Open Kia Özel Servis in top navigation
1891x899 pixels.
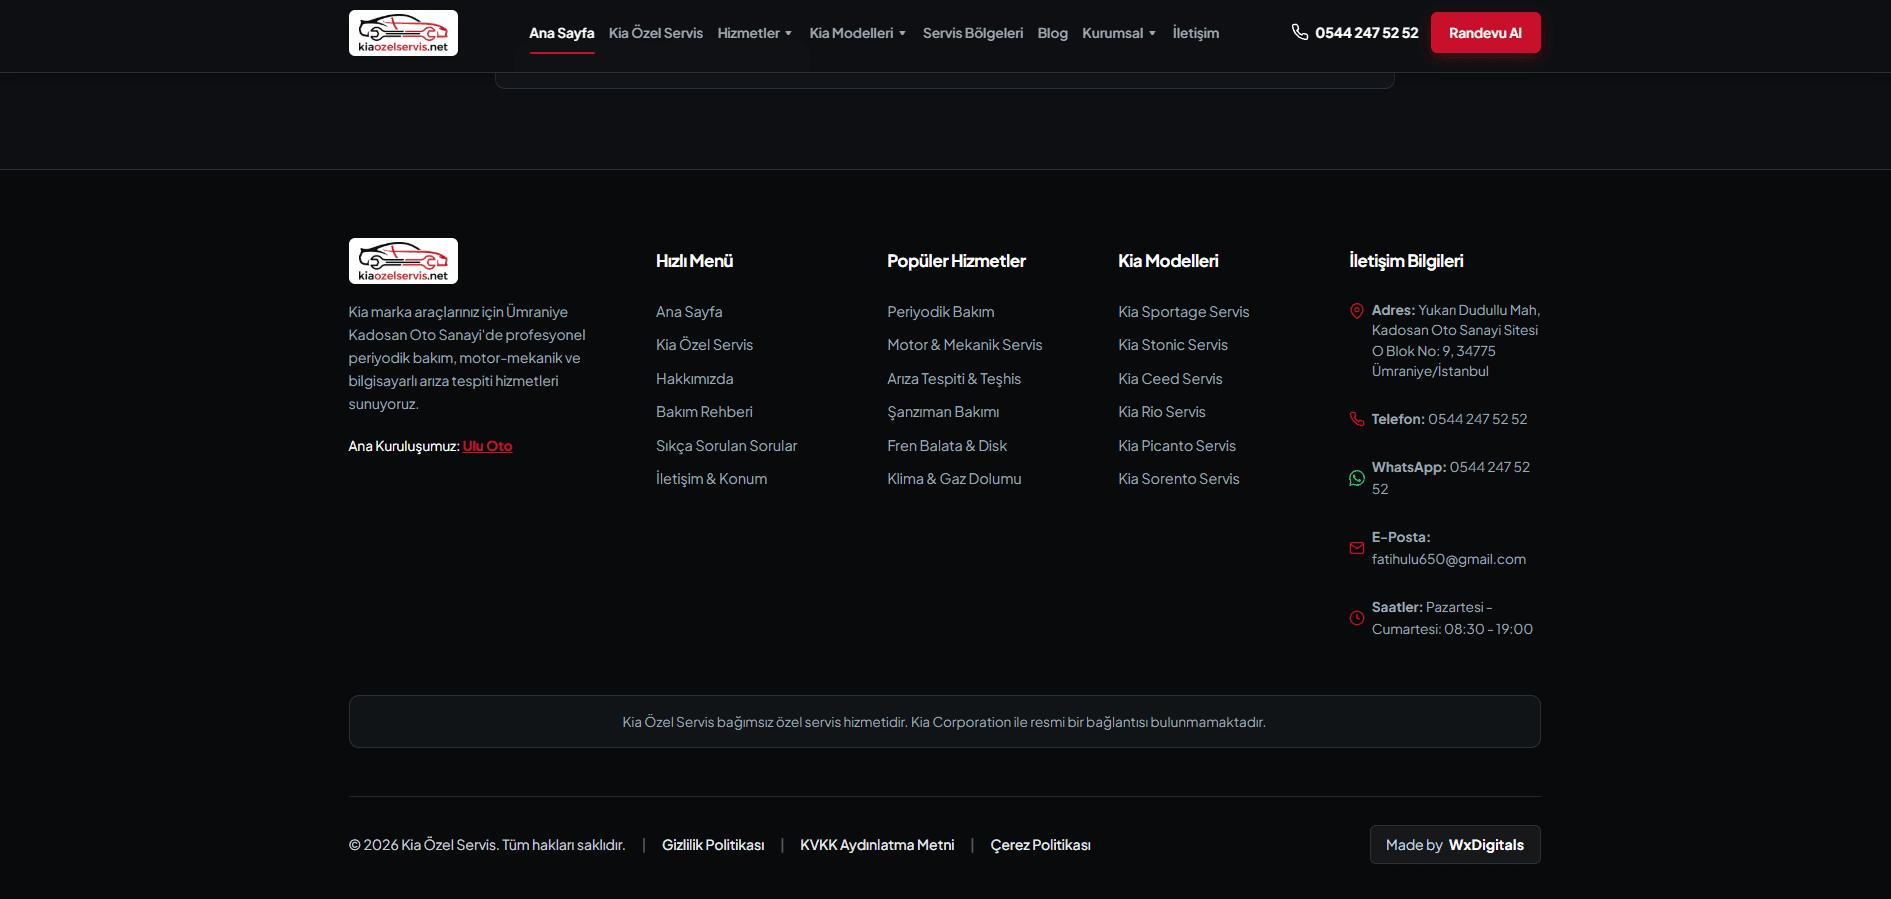tap(656, 33)
